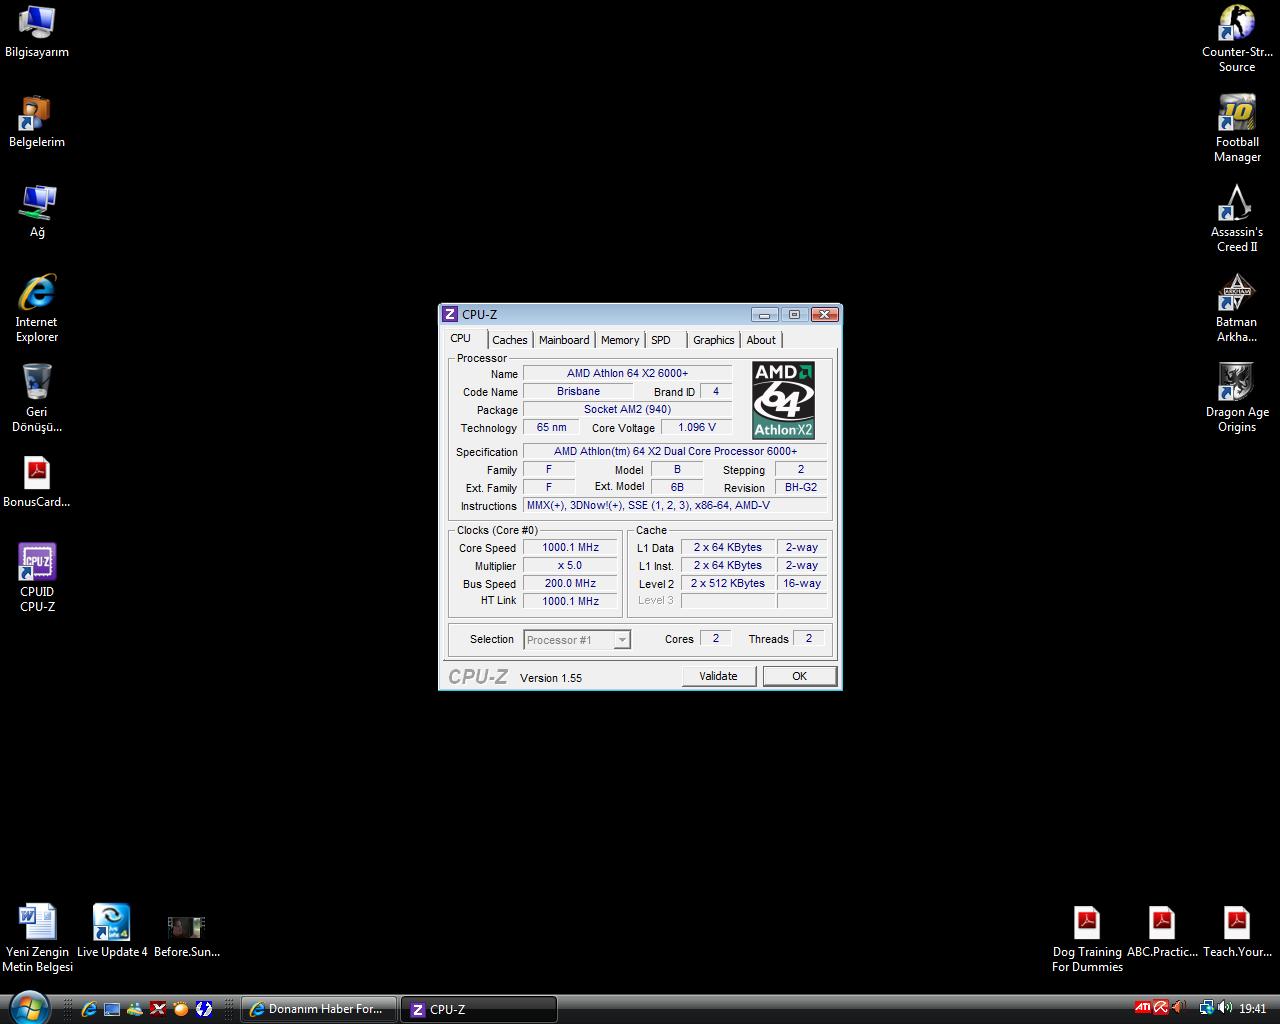
Task: Switch to the Memory tab
Action: click(620, 340)
